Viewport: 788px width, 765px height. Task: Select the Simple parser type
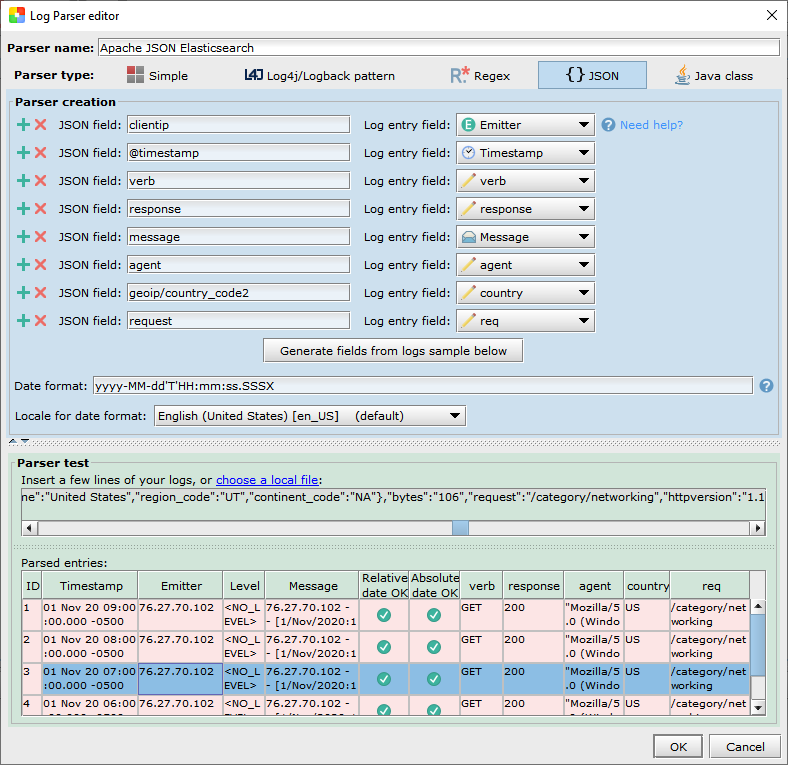pyautogui.click(x=157, y=75)
